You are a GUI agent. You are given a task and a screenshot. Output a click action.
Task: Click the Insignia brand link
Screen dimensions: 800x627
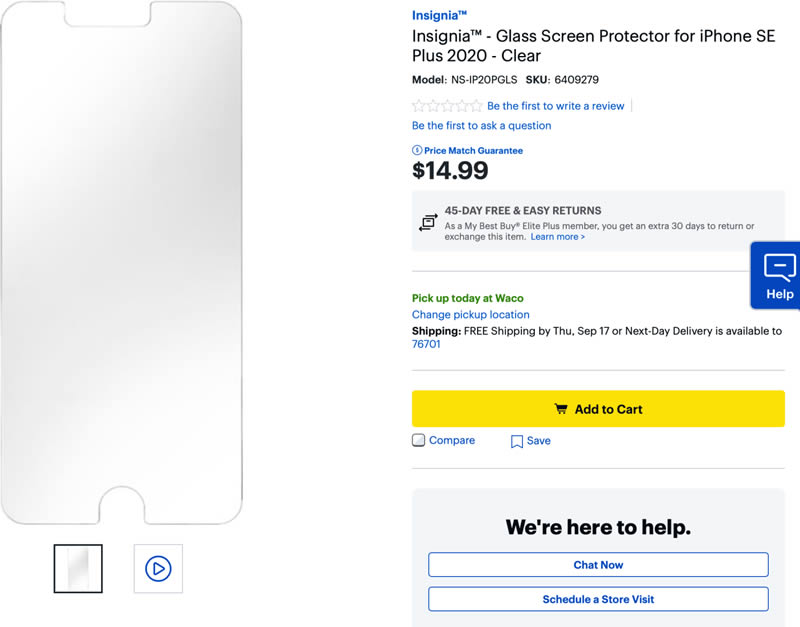click(x=439, y=15)
